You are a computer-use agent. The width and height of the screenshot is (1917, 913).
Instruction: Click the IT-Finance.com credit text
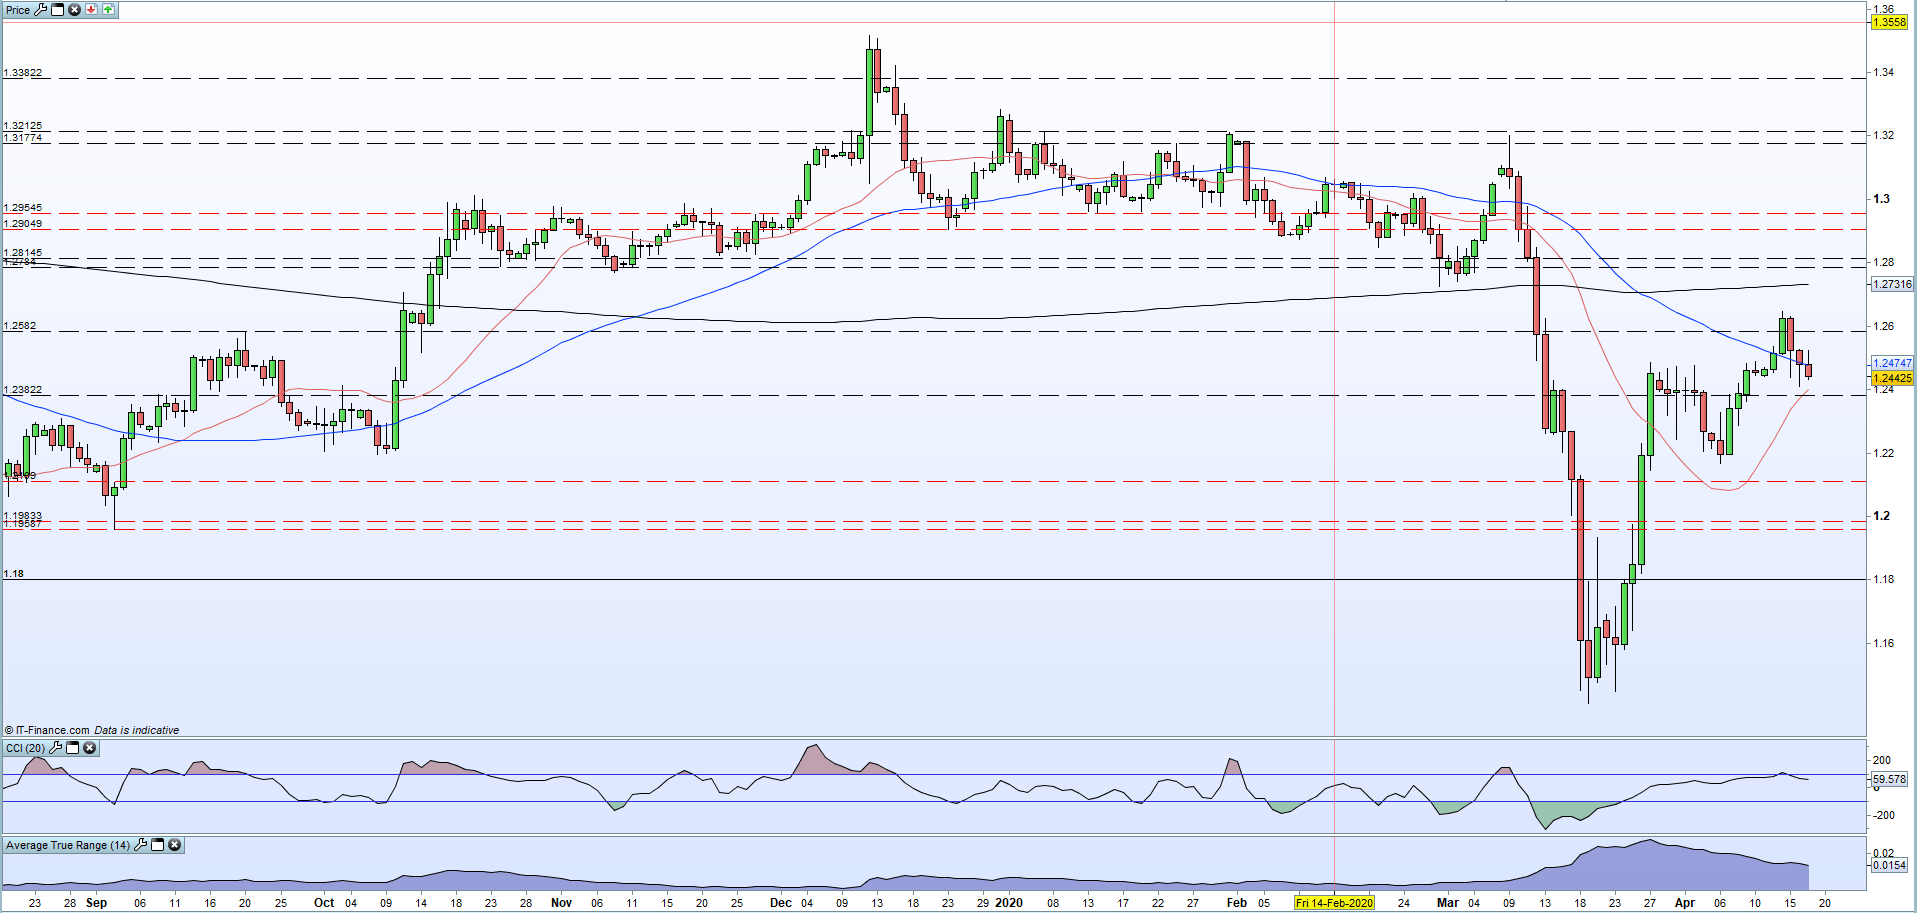pyautogui.click(x=47, y=730)
